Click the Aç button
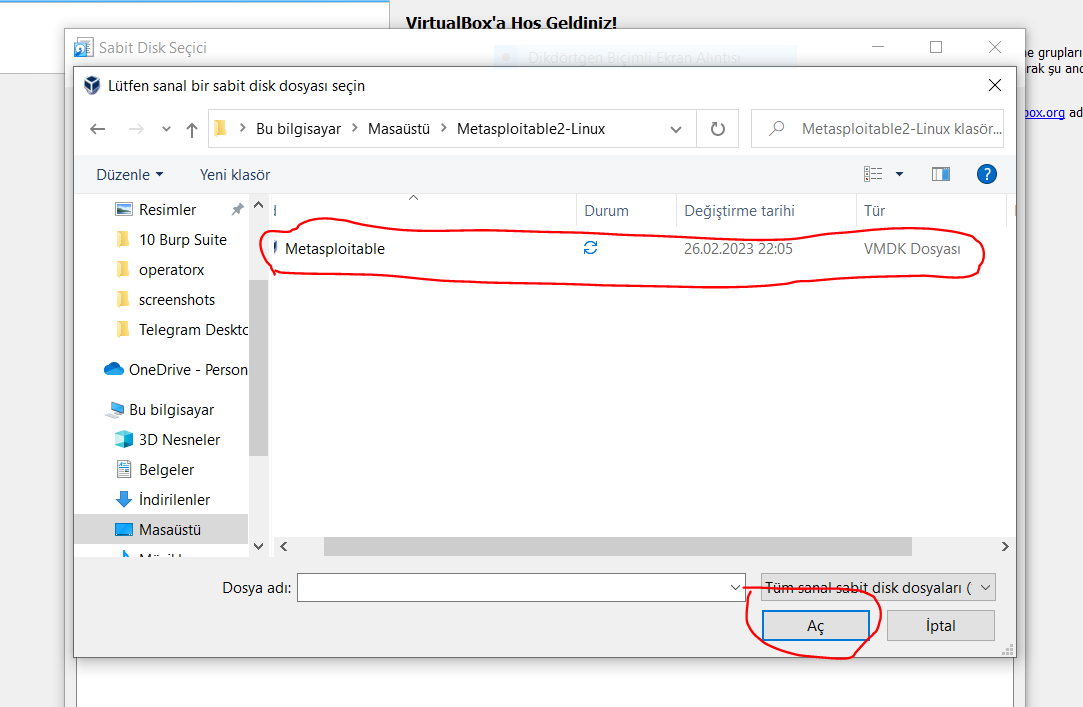 816,626
